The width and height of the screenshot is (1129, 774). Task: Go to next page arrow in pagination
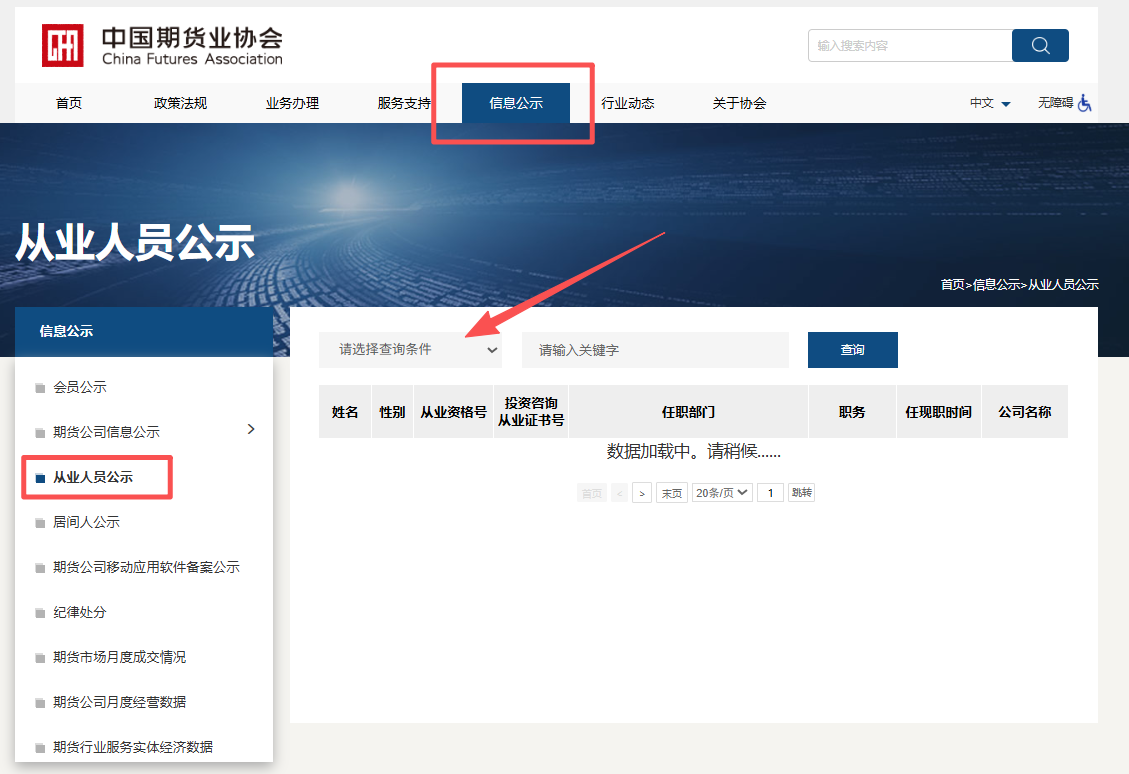pos(642,493)
